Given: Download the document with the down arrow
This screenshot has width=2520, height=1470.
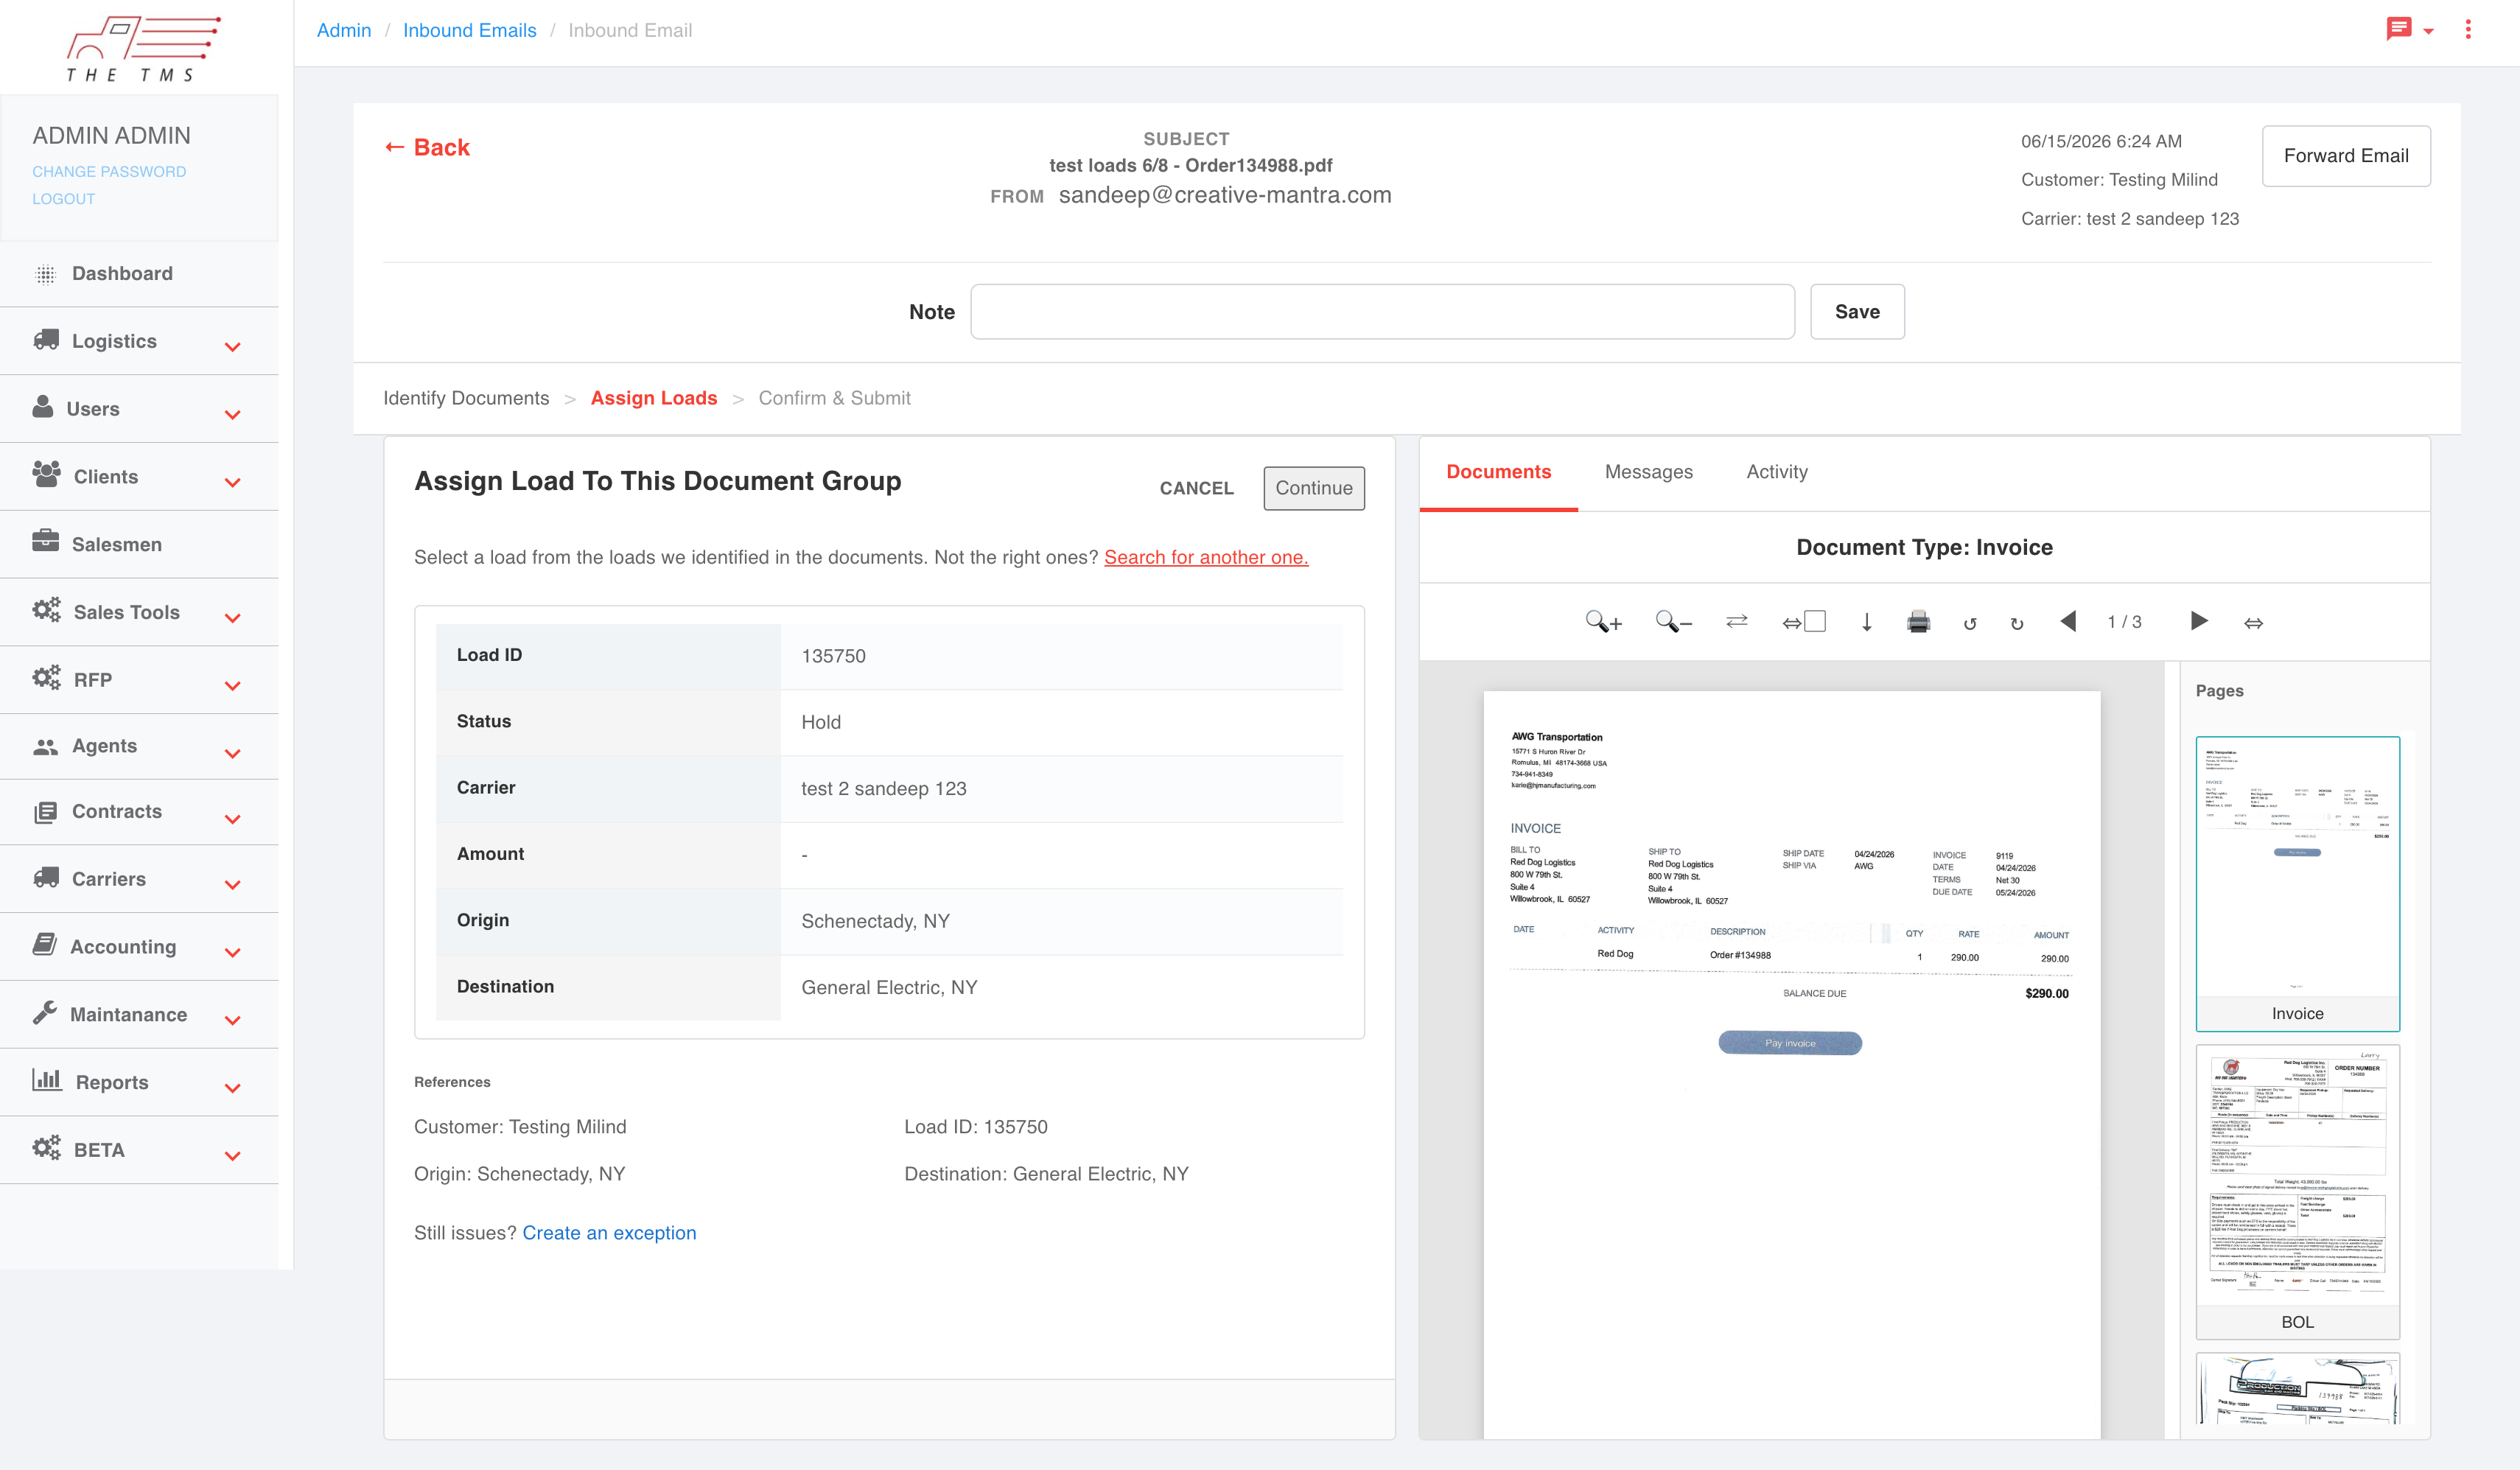Looking at the screenshot, I should pyautogui.click(x=1866, y=622).
